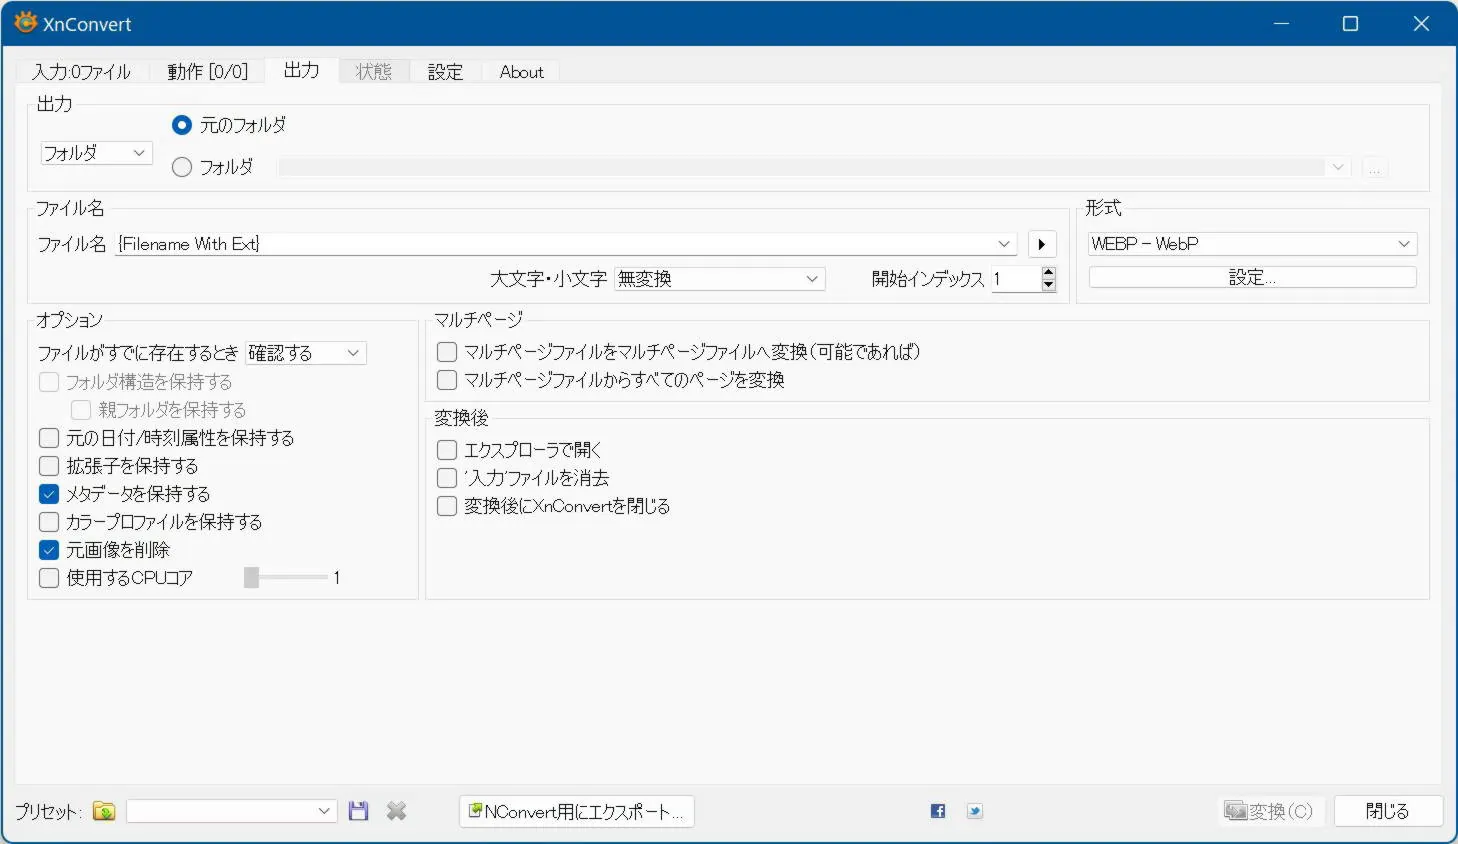Expand the filename pattern dropdown

click(x=1004, y=244)
